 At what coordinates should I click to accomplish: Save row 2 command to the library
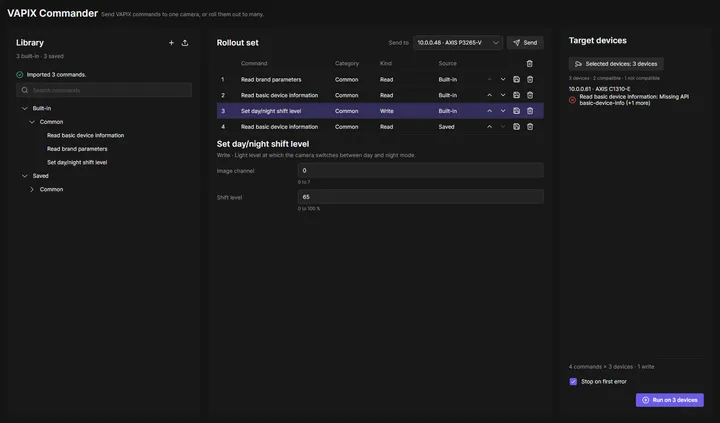[516, 95]
